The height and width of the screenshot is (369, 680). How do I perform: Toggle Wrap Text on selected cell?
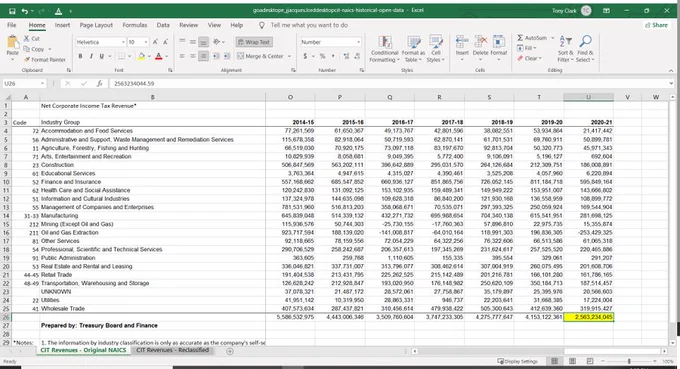point(254,42)
